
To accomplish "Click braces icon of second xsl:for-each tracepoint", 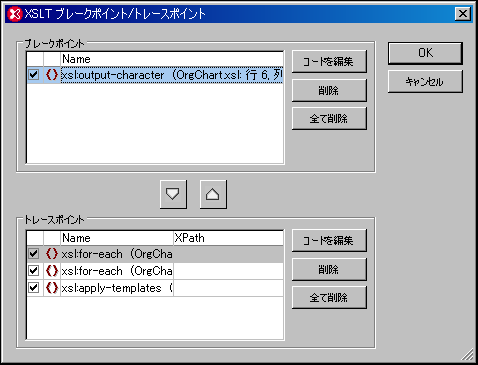I will tap(52, 271).
